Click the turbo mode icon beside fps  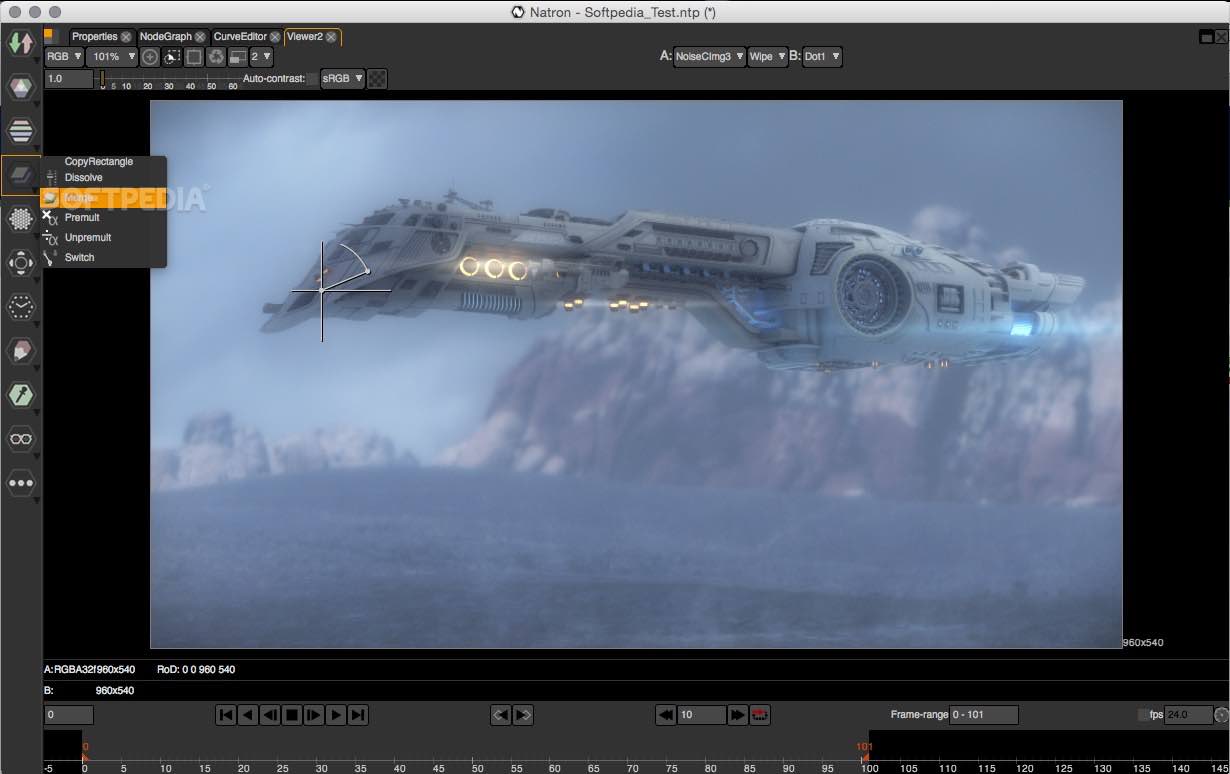[x=1221, y=715]
